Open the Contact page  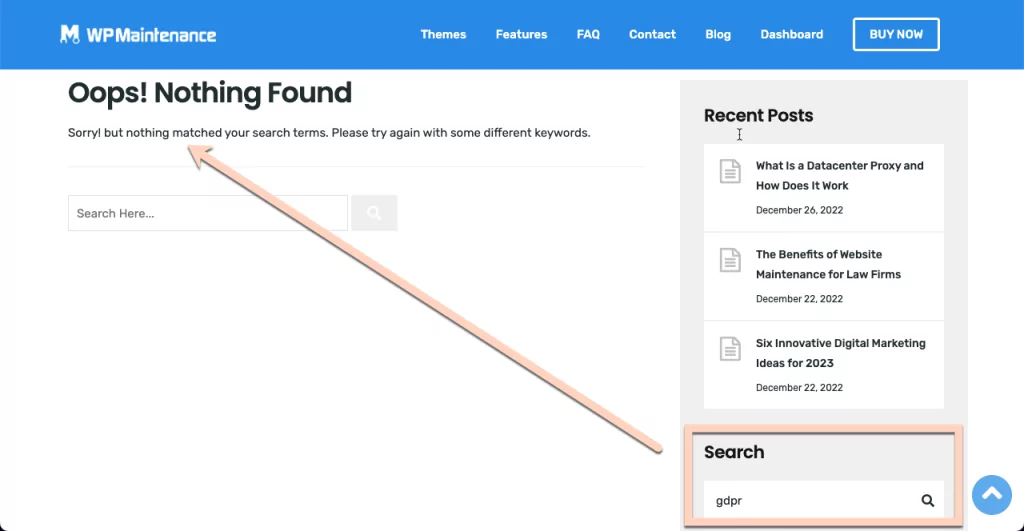coord(652,35)
